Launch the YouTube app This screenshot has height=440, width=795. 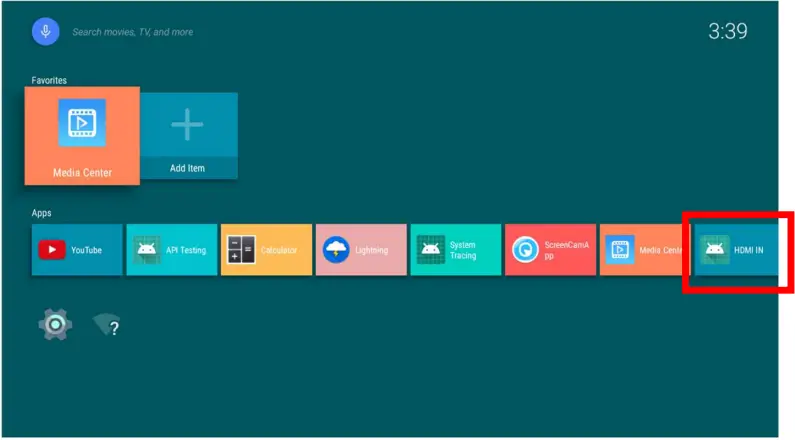tap(77, 250)
